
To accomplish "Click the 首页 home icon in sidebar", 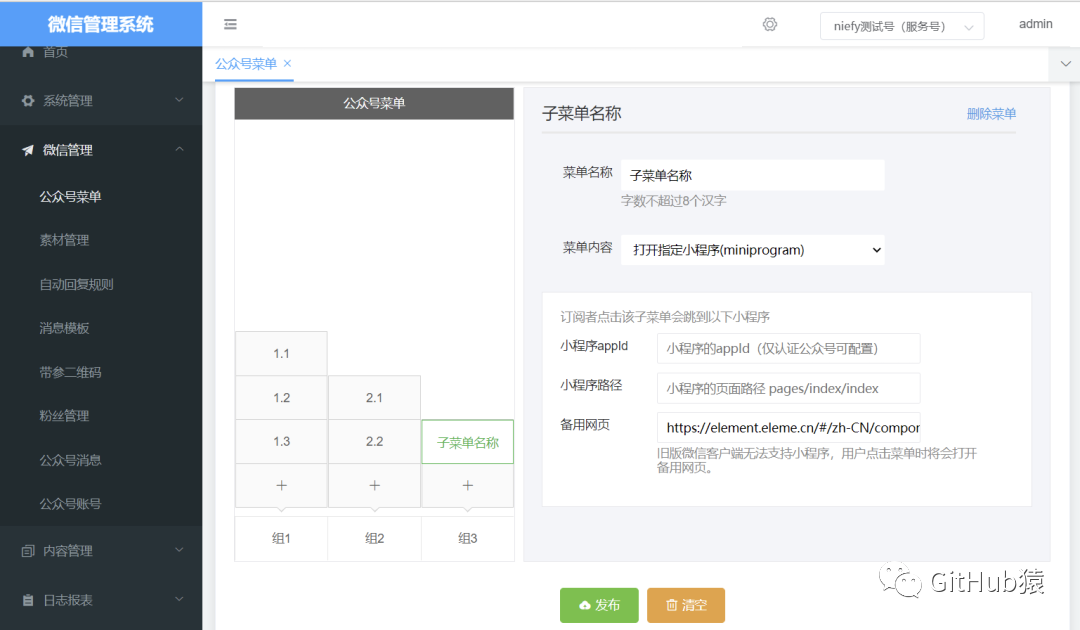I will pos(29,53).
